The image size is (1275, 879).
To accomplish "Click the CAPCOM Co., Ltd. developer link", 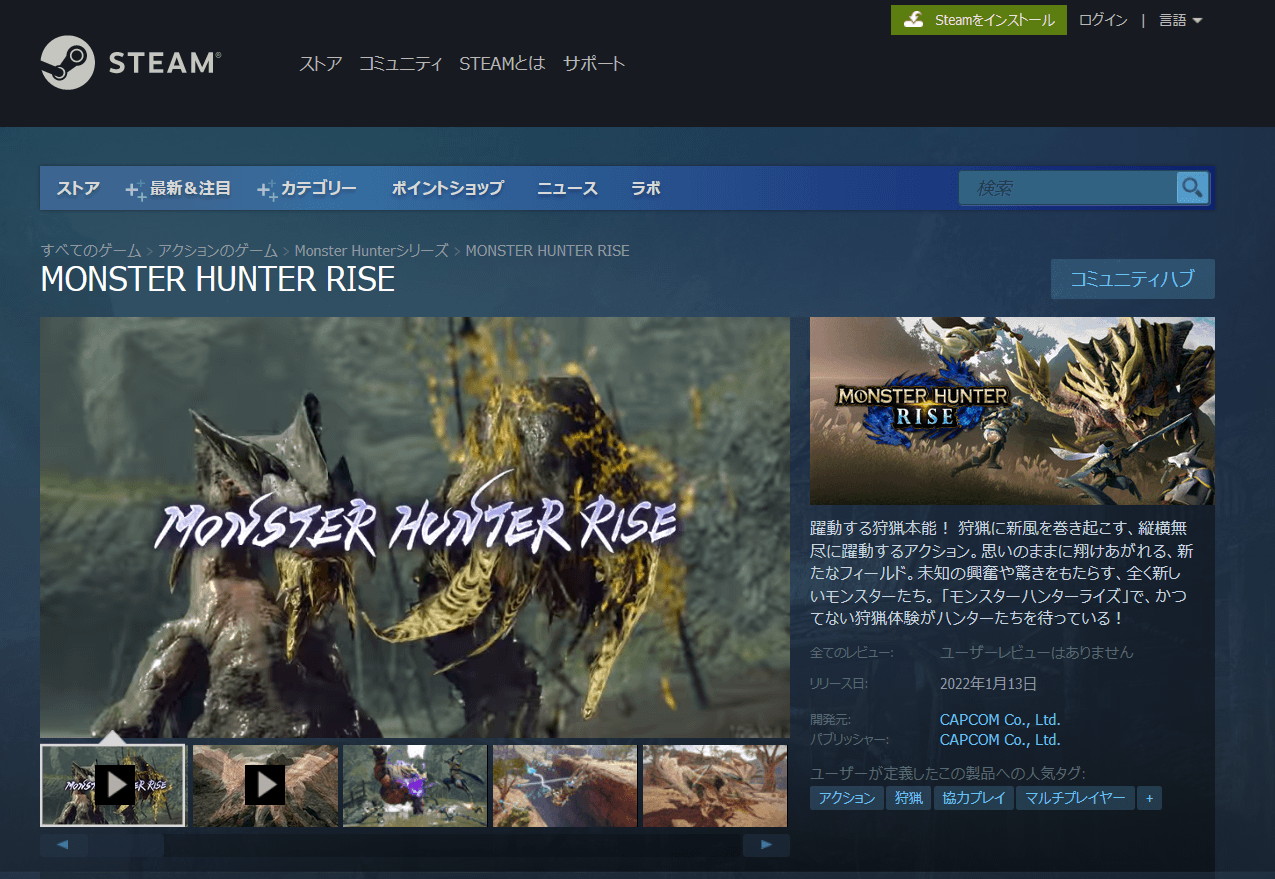I will tap(1000, 719).
